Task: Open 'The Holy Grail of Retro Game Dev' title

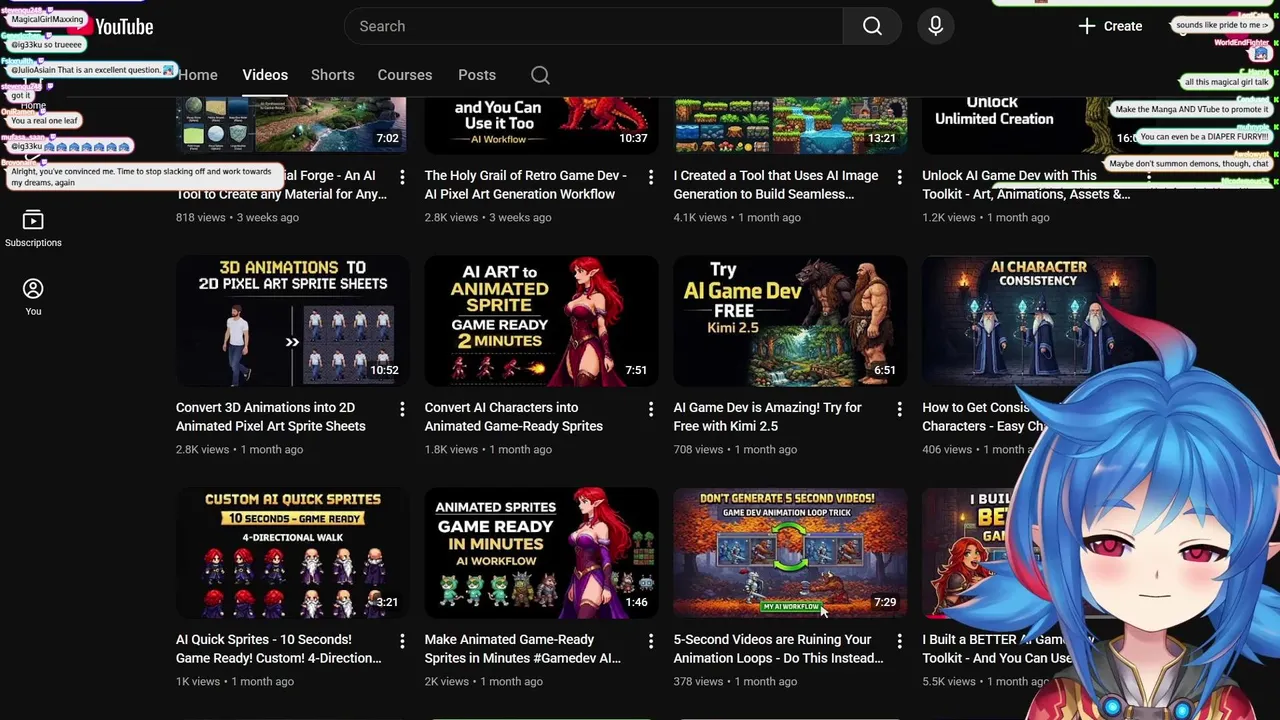Action: [x=525, y=185]
